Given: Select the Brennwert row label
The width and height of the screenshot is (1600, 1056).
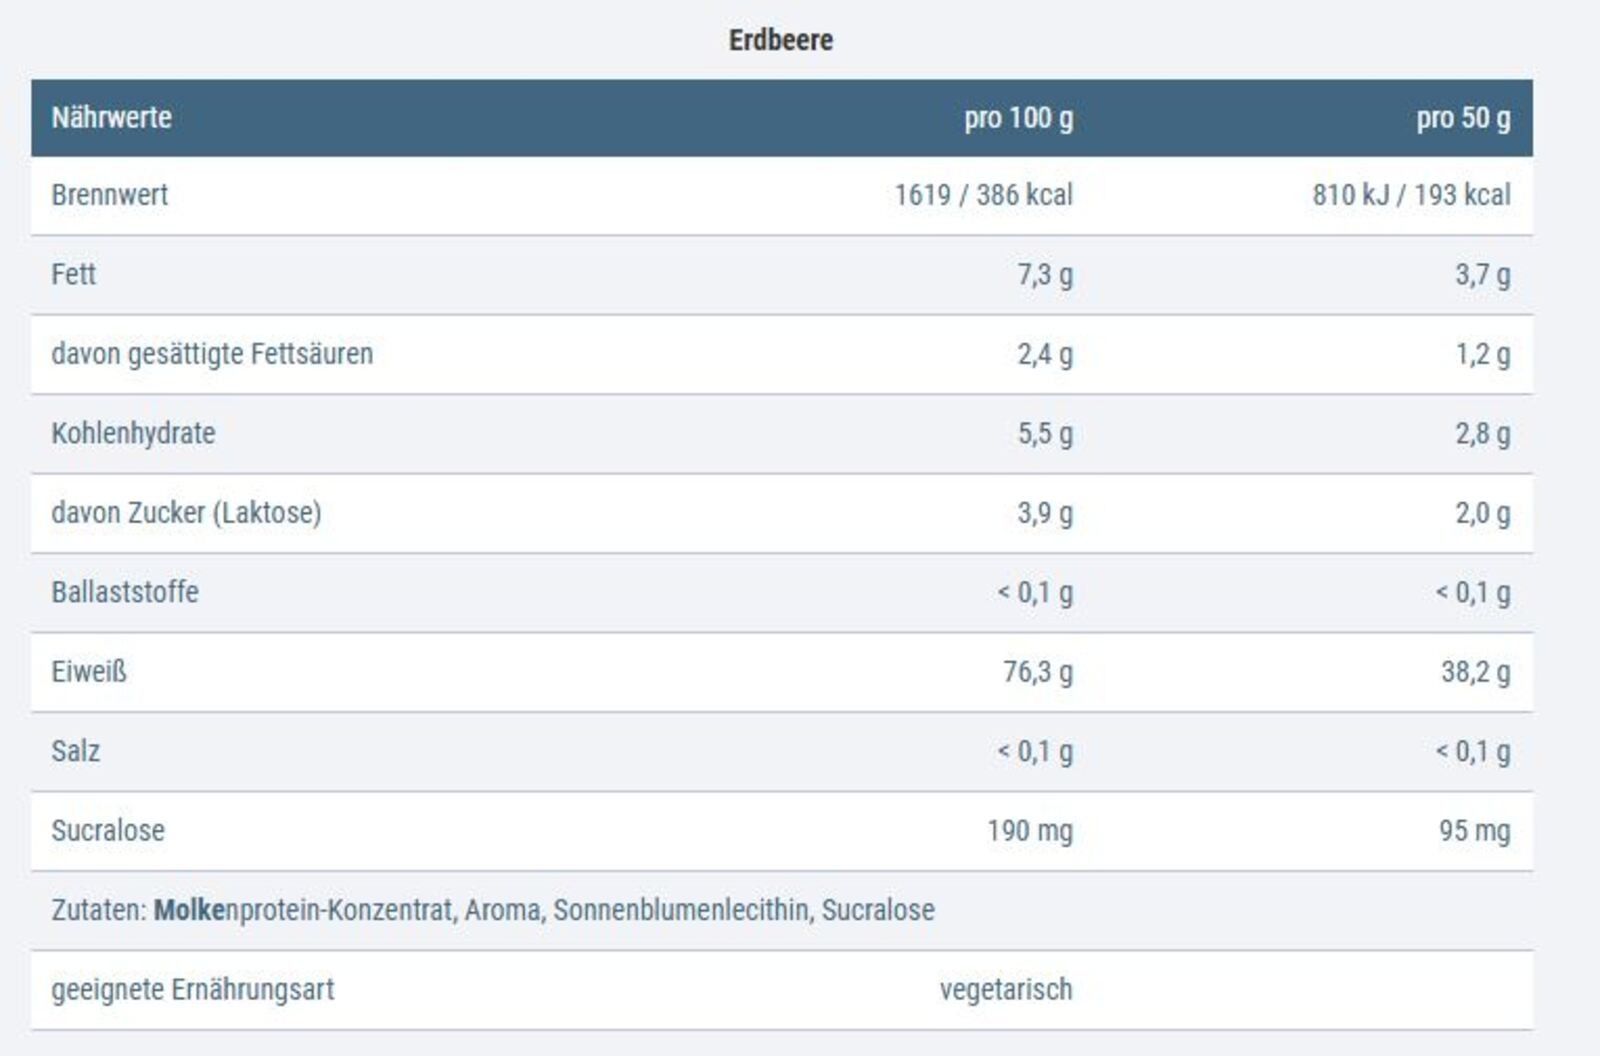Looking at the screenshot, I should tap(109, 195).
